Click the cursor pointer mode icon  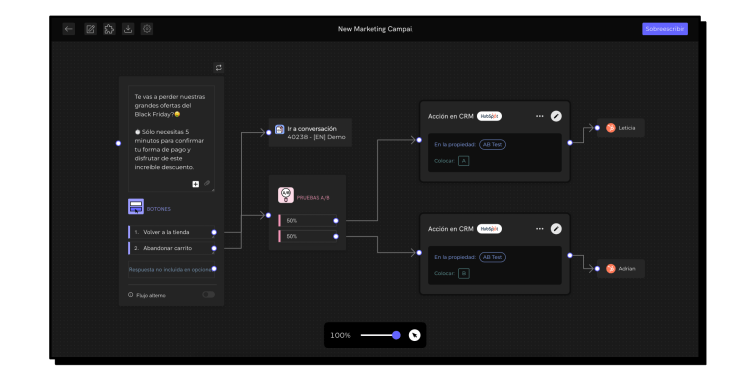[x=414, y=335]
